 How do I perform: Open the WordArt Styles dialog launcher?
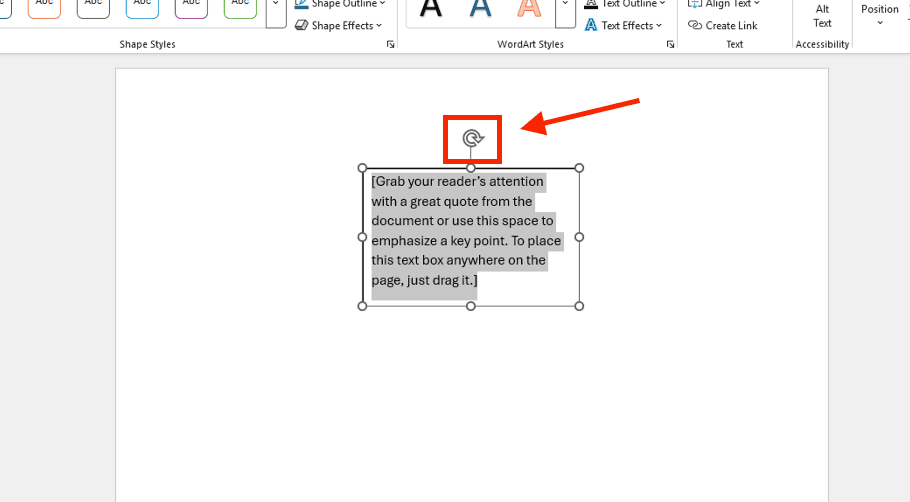(670, 44)
